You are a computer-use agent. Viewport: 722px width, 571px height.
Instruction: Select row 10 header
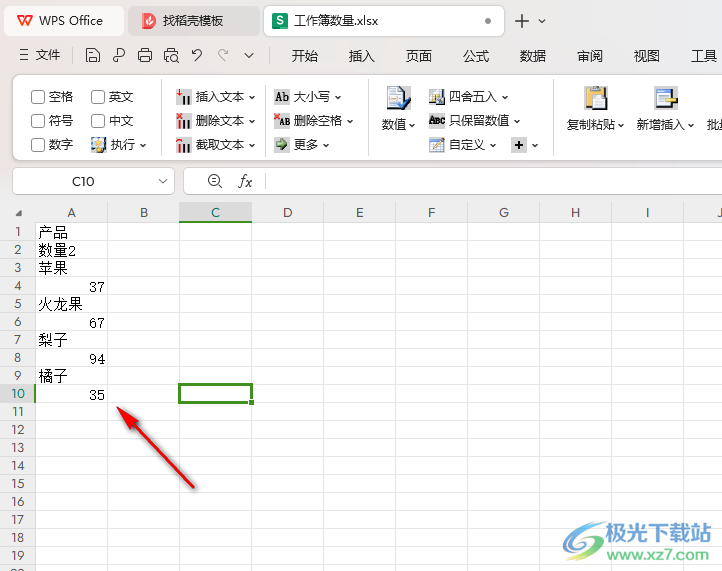coord(17,394)
